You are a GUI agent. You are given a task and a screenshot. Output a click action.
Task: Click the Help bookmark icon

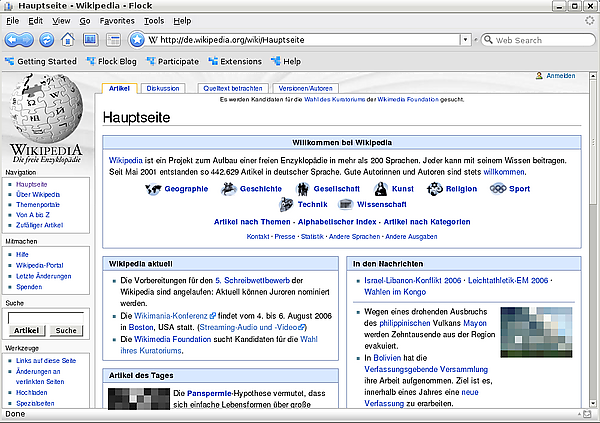point(276,61)
